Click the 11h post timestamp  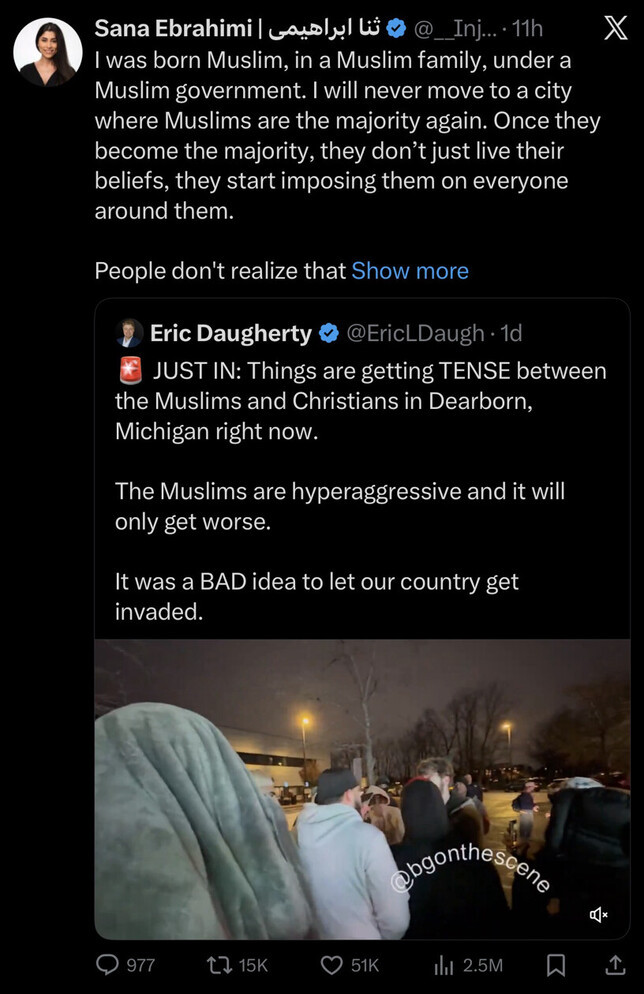pos(527,29)
